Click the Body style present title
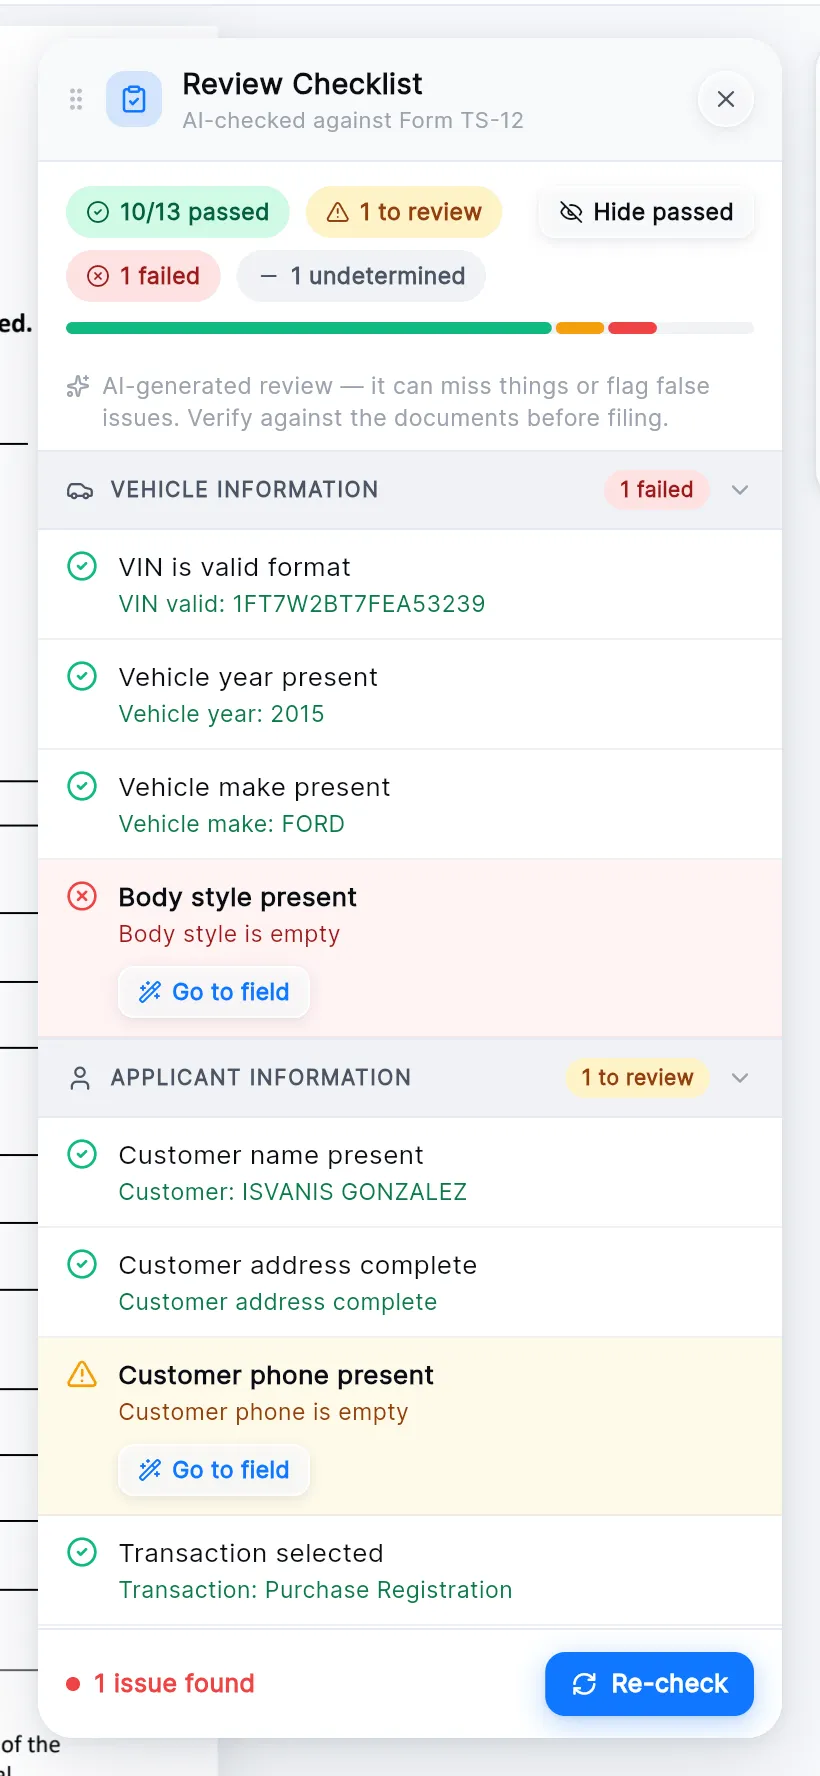 238,897
